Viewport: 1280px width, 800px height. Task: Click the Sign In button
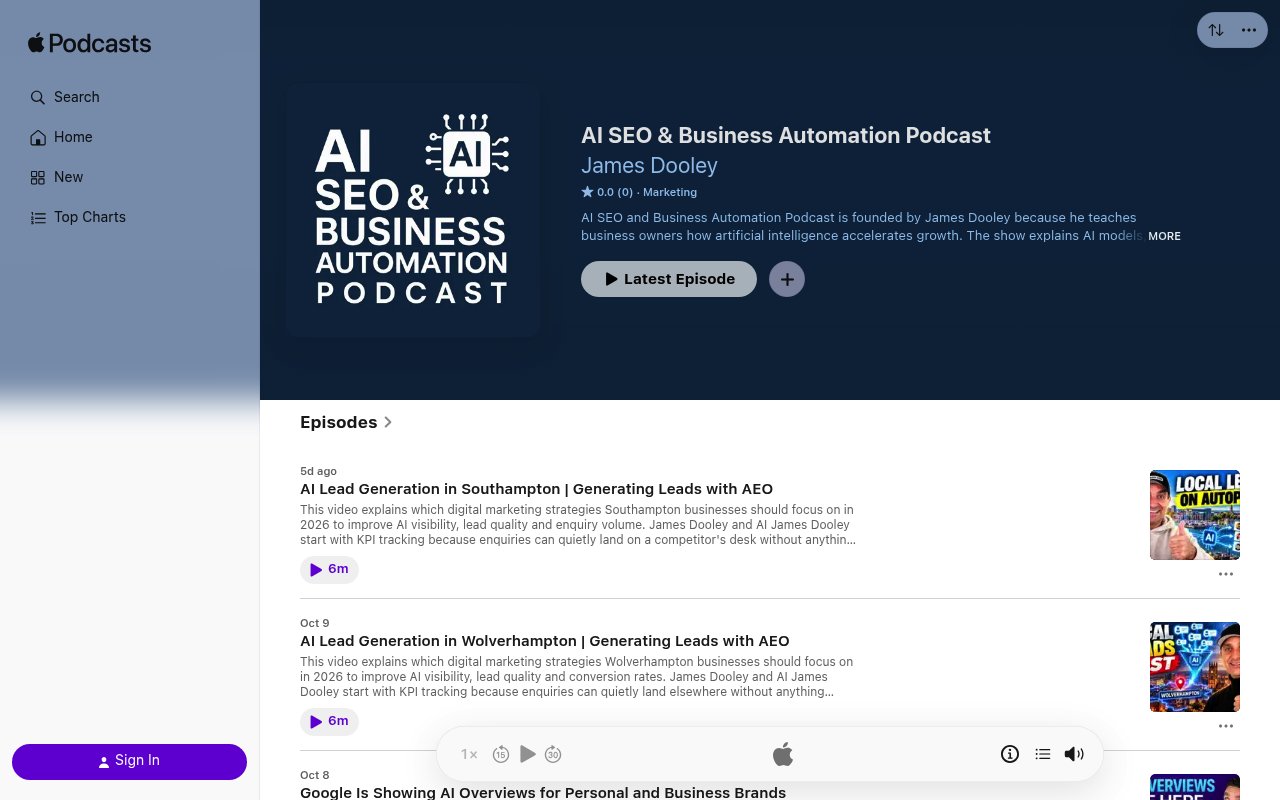pyautogui.click(x=129, y=761)
